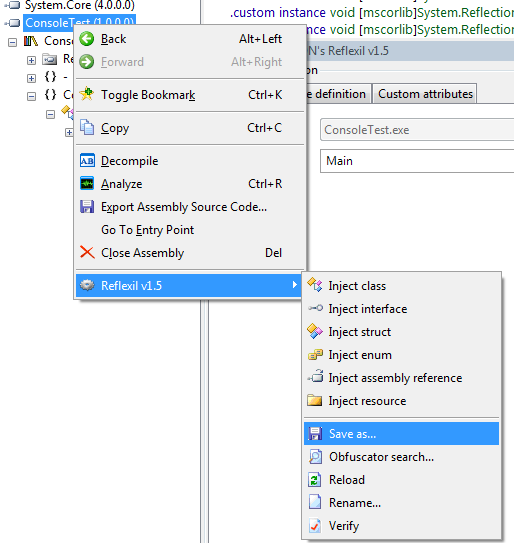Viewport: 514px width, 543px height.
Task: Open the Reflexil v1.5 submenu arrow
Action: tap(294, 285)
